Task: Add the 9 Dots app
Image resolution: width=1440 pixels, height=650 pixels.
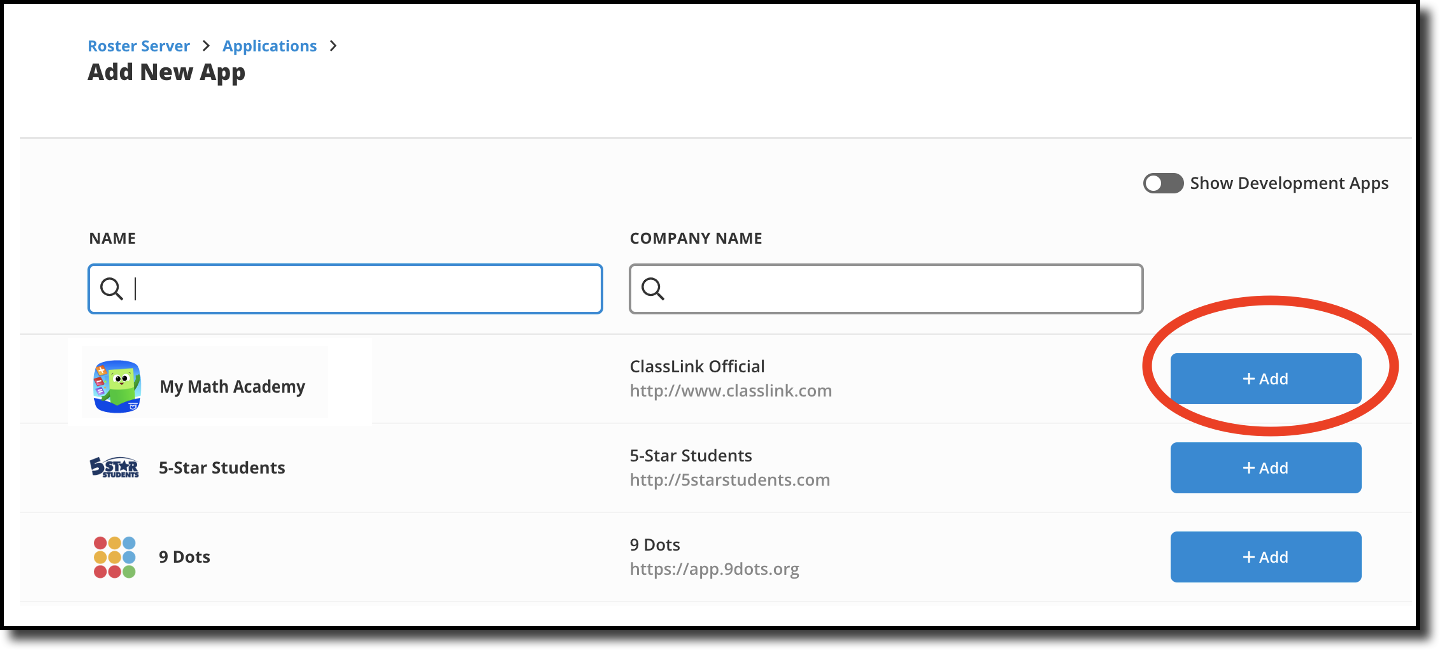Action: click(x=1266, y=557)
